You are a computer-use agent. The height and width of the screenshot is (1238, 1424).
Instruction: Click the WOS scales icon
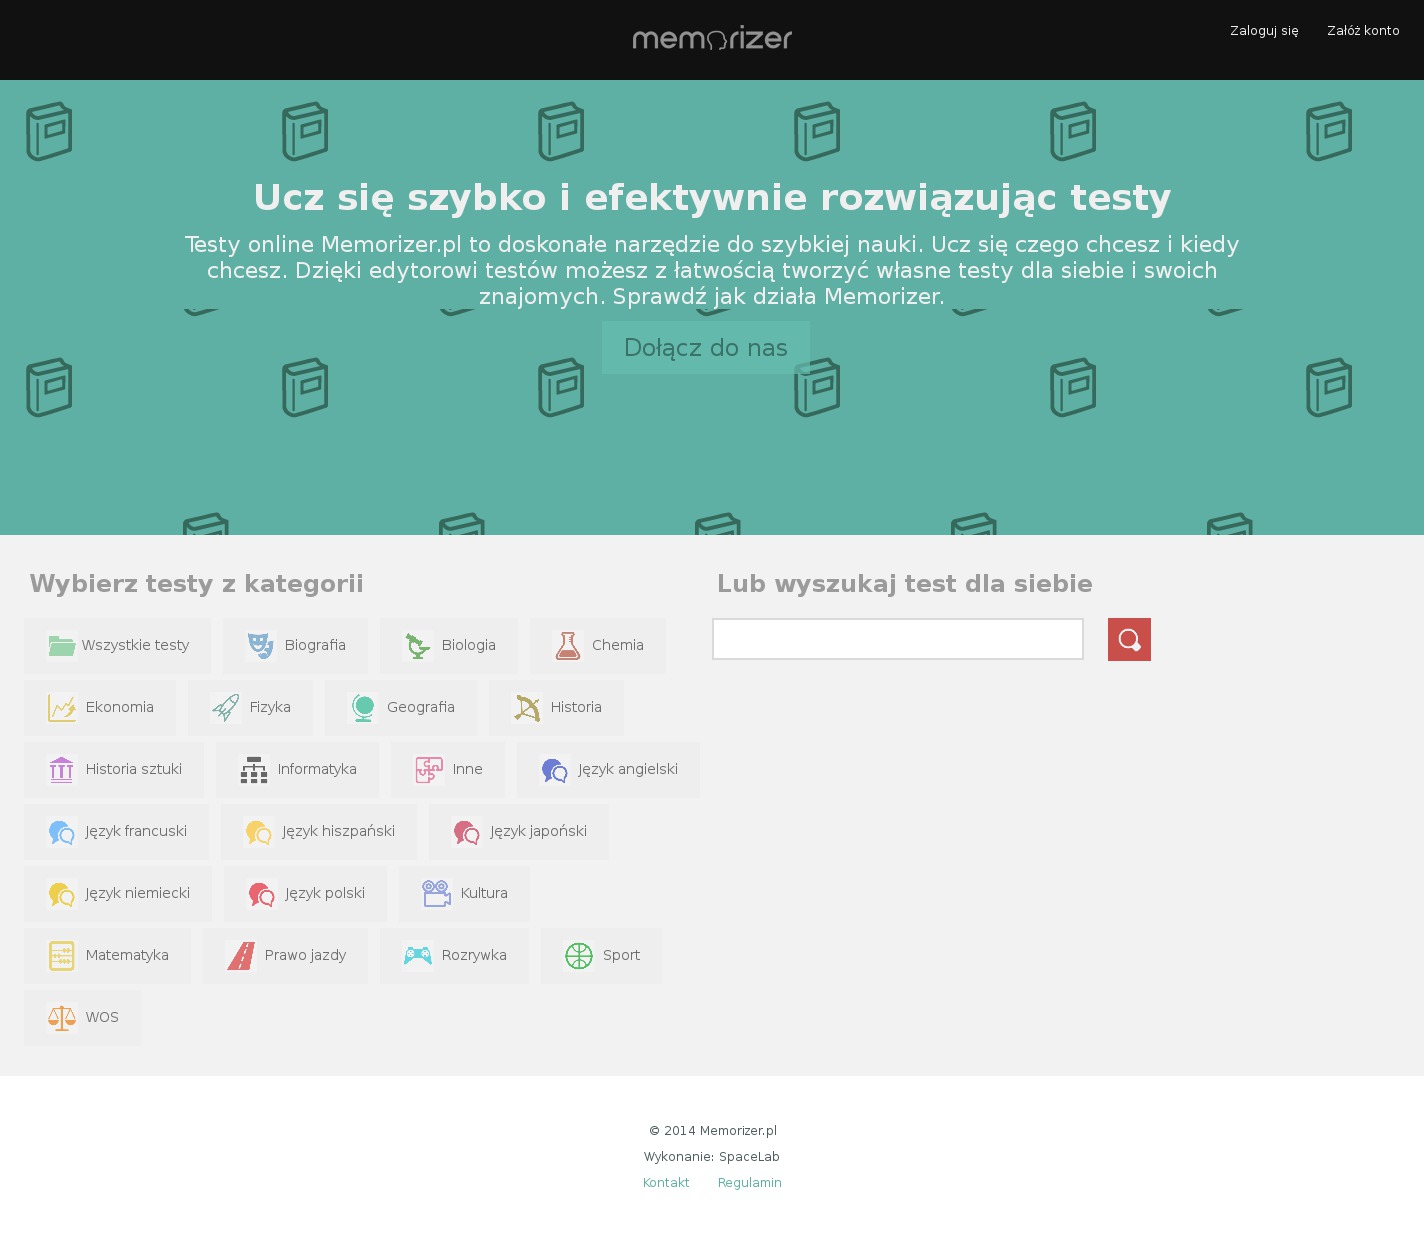(x=62, y=1018)
